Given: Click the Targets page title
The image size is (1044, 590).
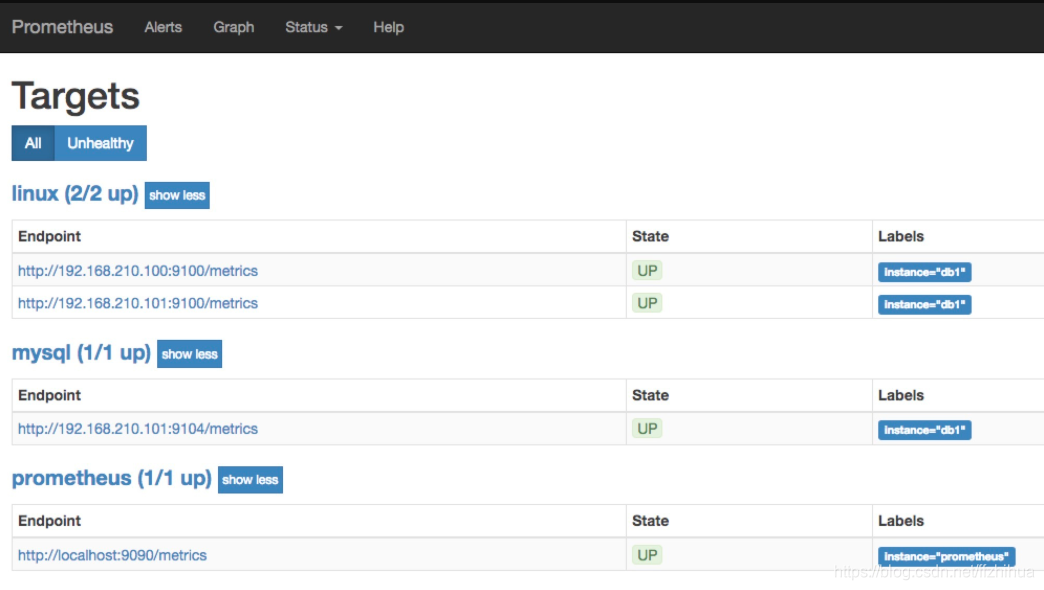Looking at the screenshot, I should (x=76, y=96).
